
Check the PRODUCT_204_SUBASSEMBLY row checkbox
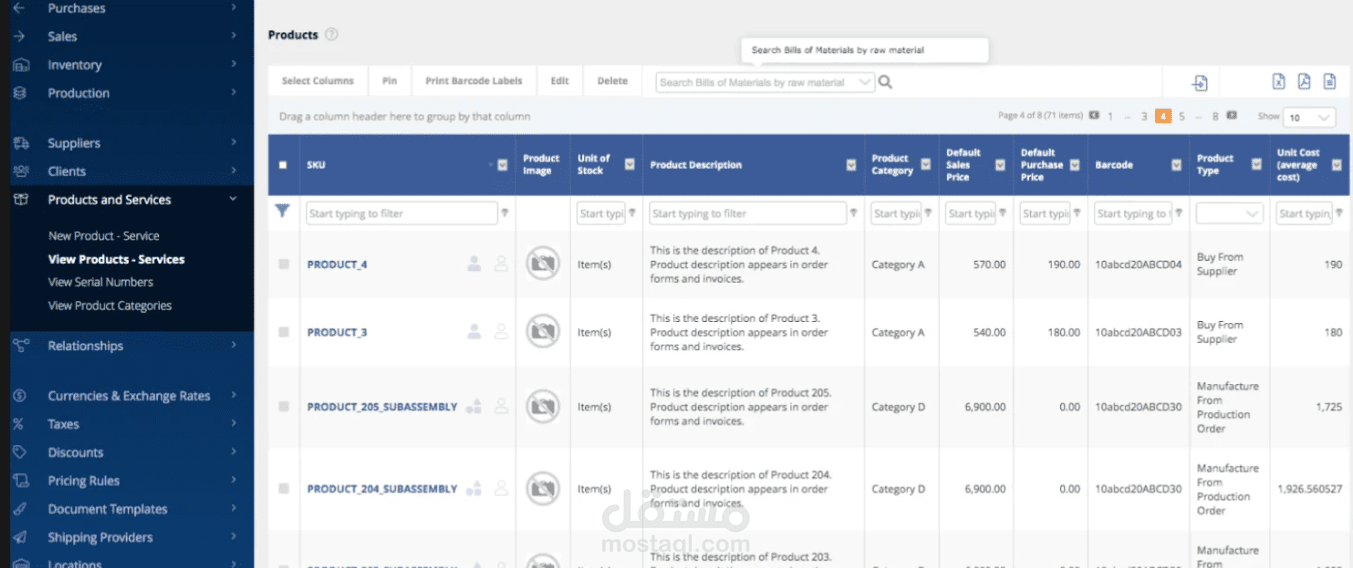[283, 489]
